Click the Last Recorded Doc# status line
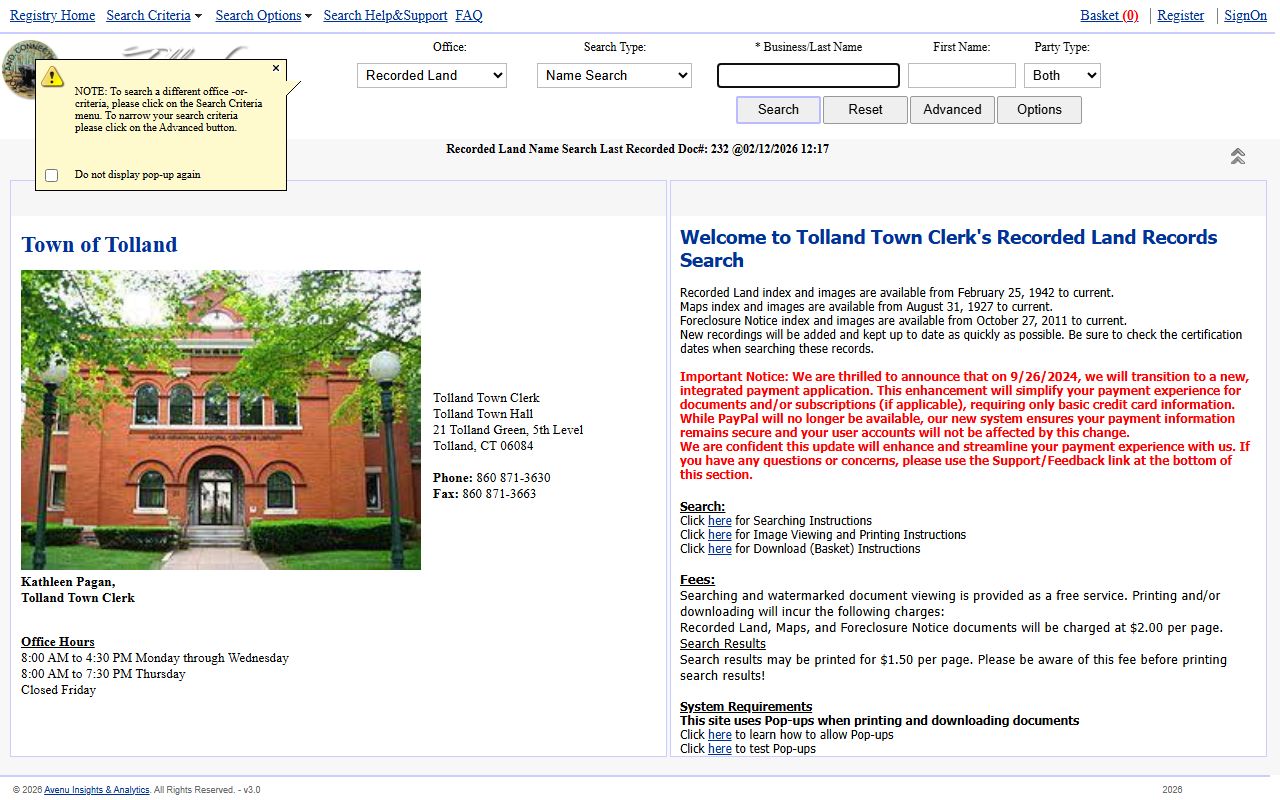Image resolution: width=1280 pixels, height=800 pixels. click(x=637, y=149)
